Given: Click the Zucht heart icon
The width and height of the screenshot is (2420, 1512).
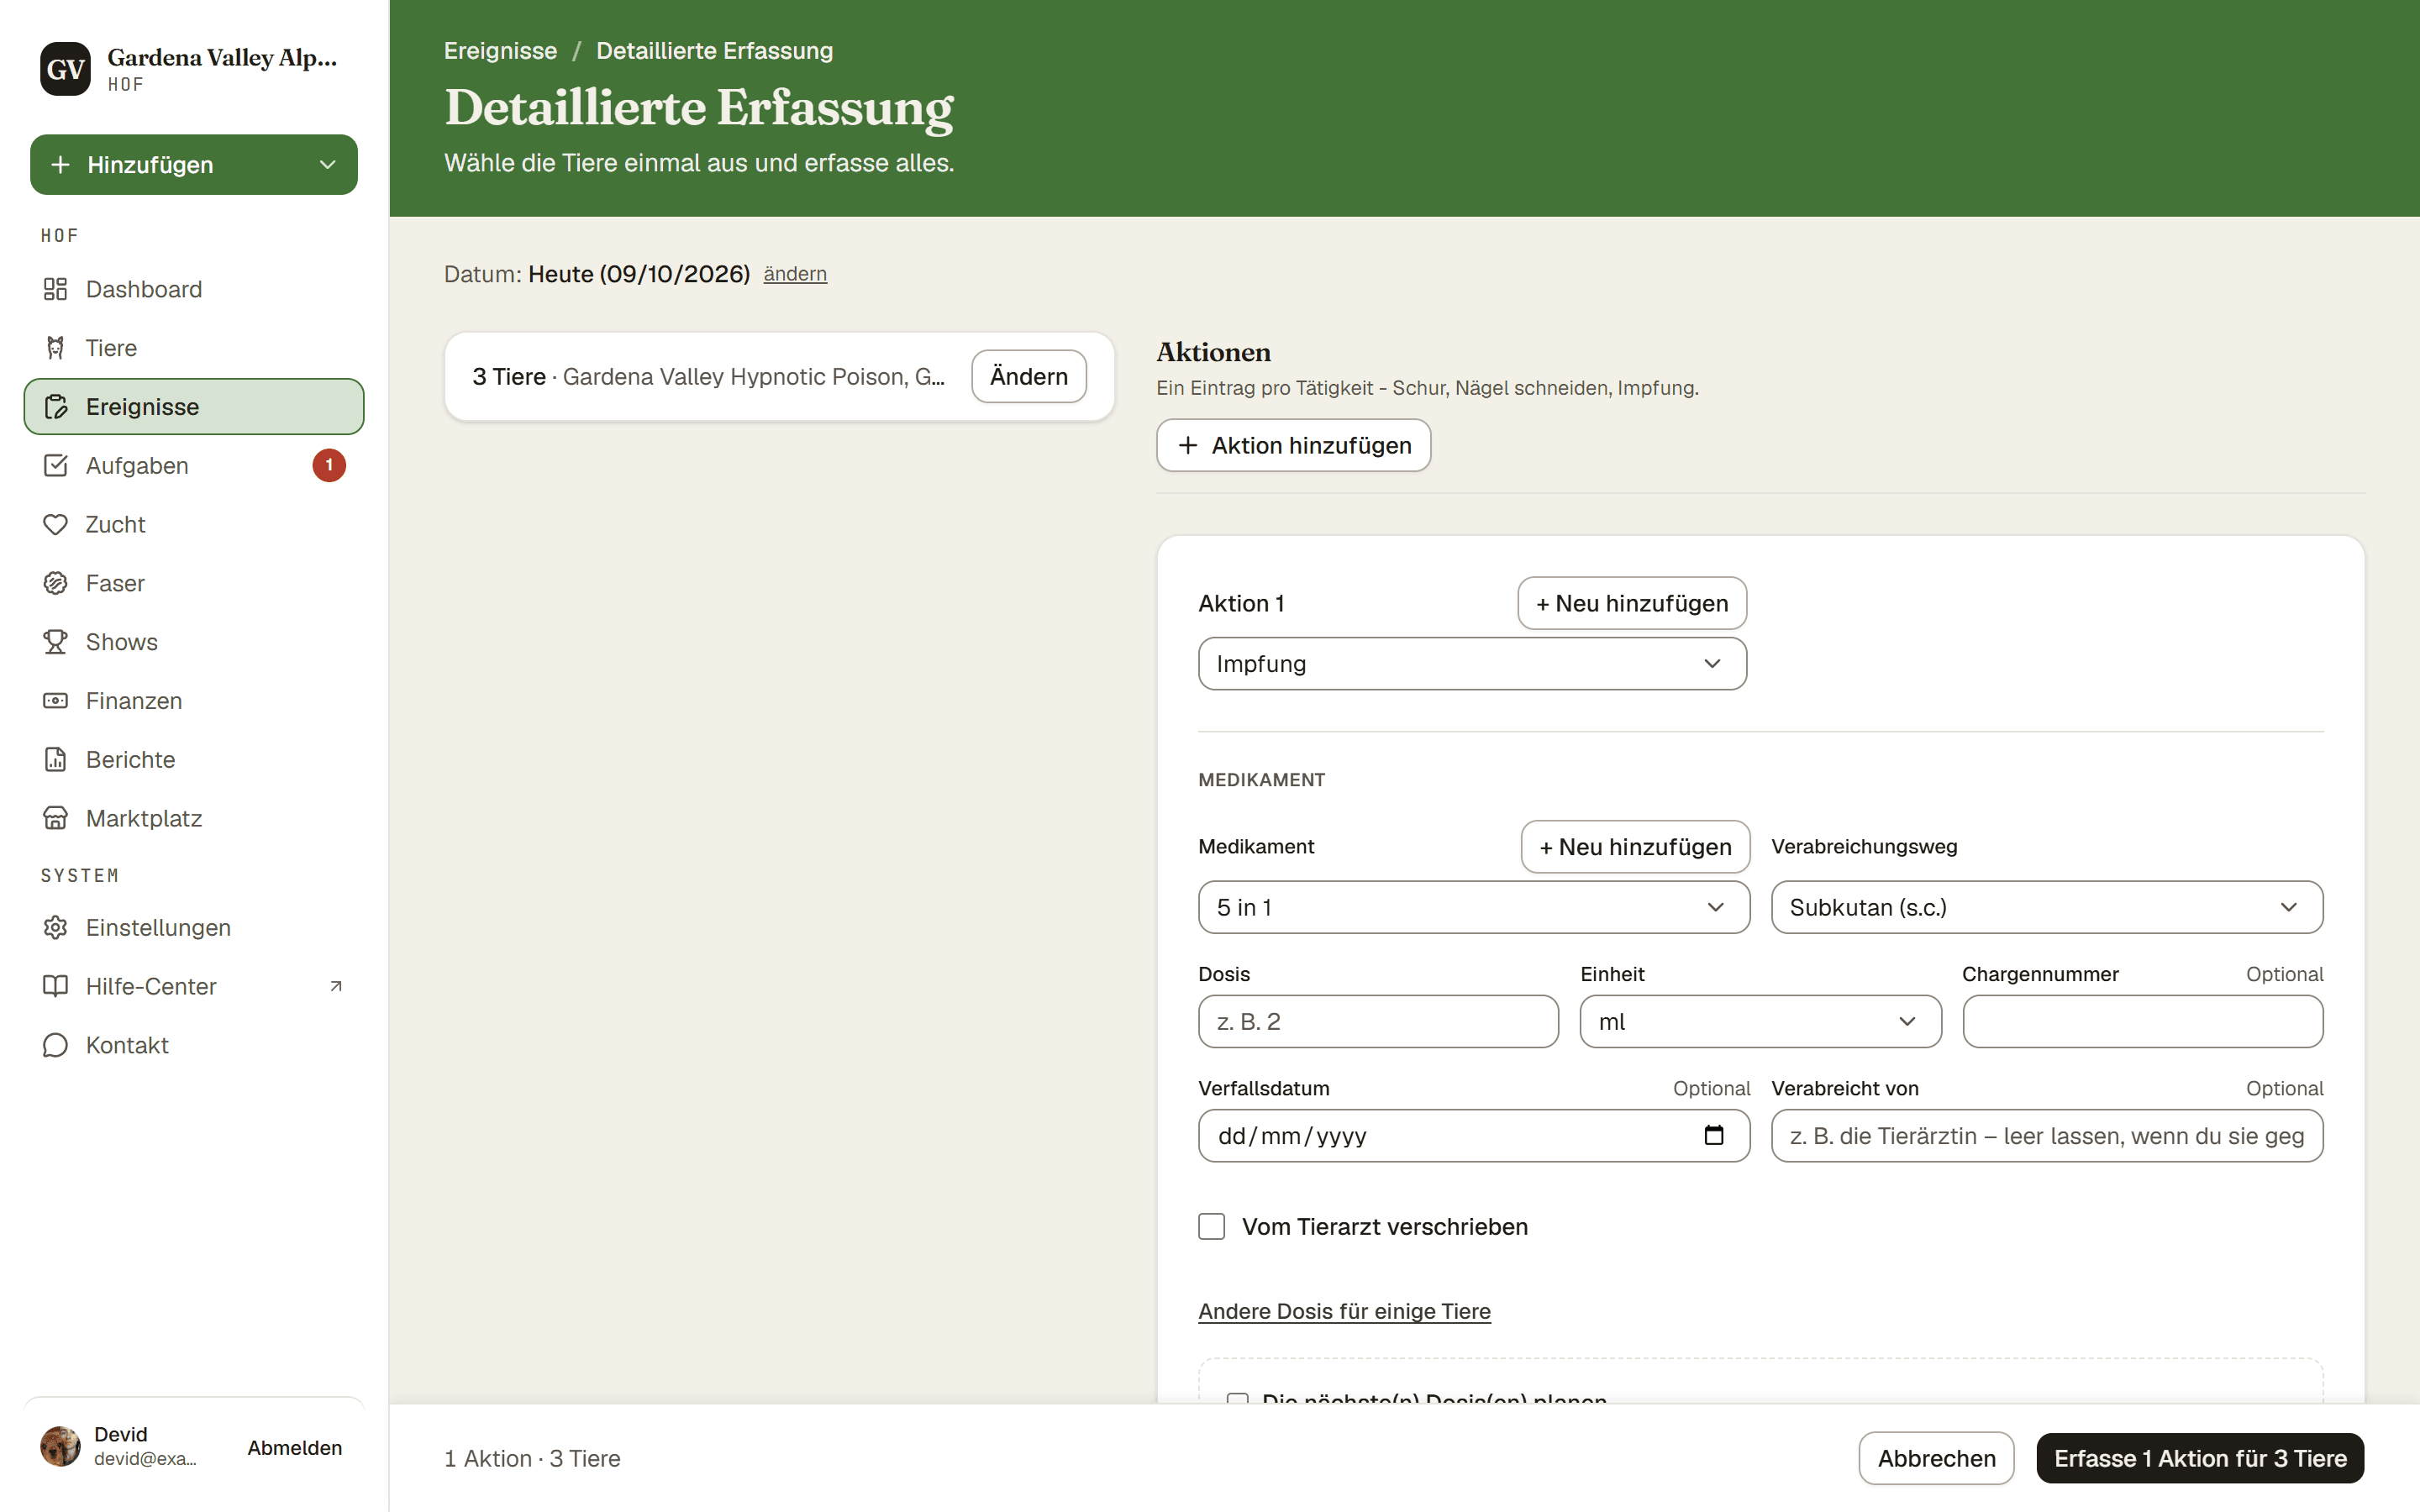Looking at the screenshot, I should [x=55, y=524].
